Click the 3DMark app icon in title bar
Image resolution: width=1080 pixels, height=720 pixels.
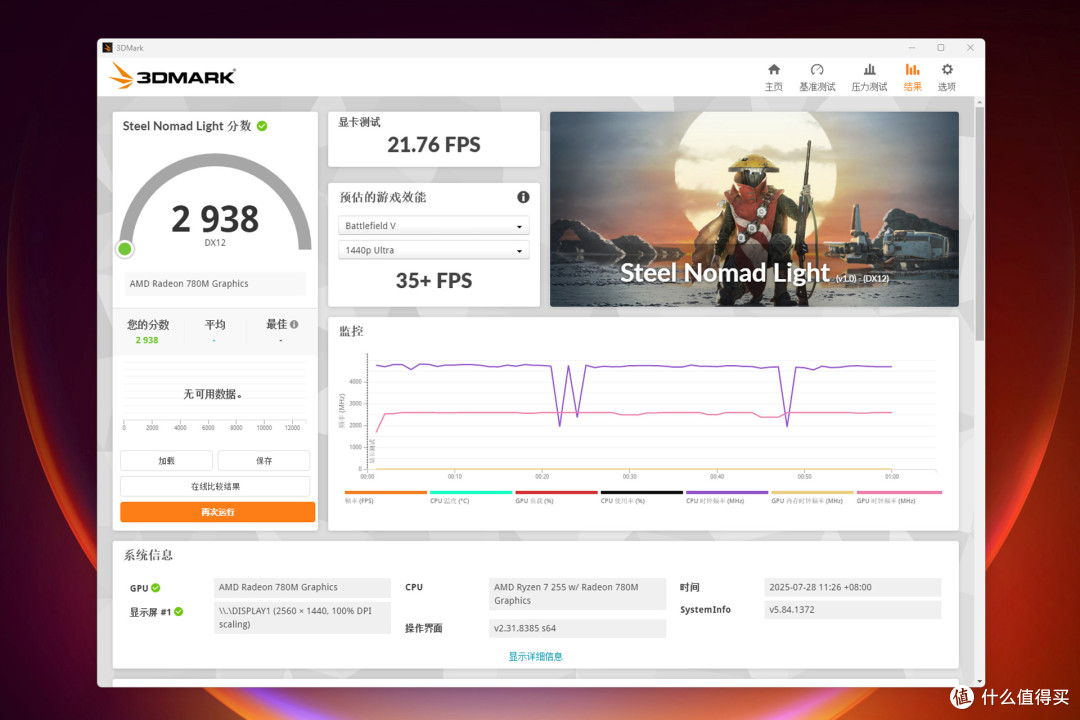point(107,48)
